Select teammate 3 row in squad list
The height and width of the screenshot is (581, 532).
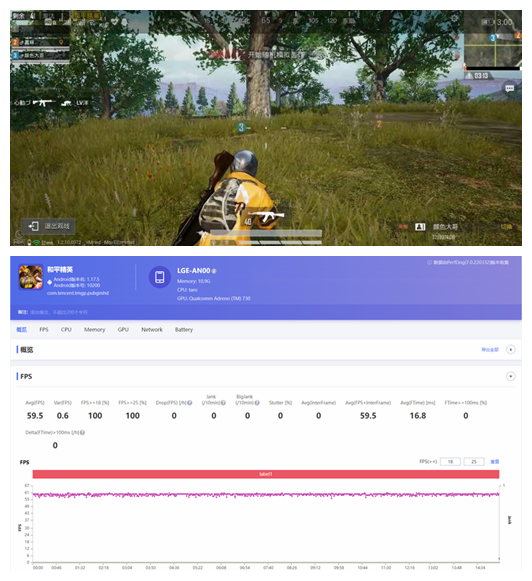[x=40, y=55]
